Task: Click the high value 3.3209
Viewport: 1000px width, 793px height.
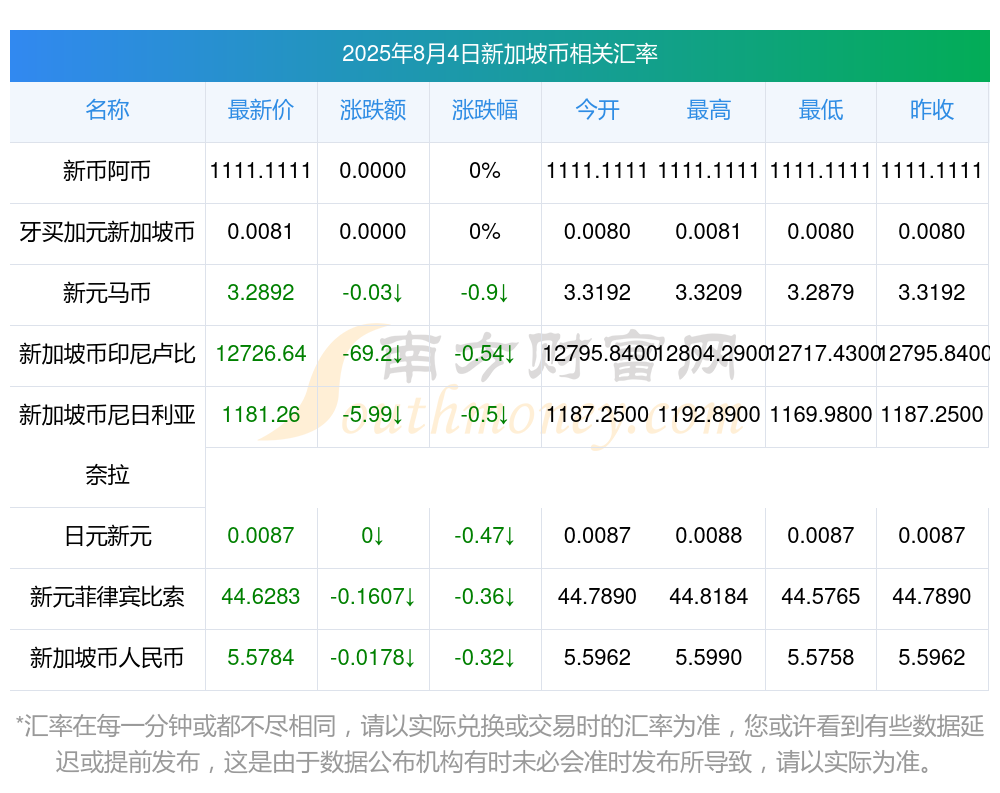Action: [x=709, y=293]
